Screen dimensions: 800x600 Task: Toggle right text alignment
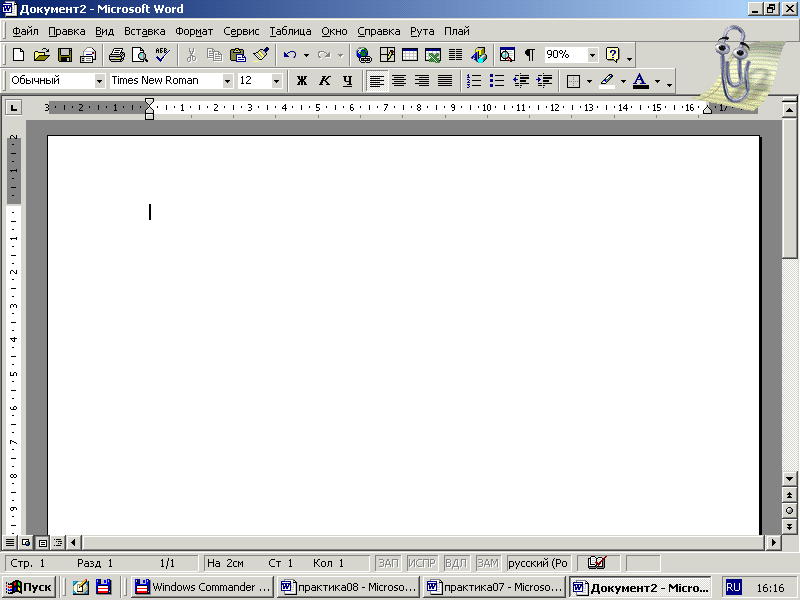[422, 81]
